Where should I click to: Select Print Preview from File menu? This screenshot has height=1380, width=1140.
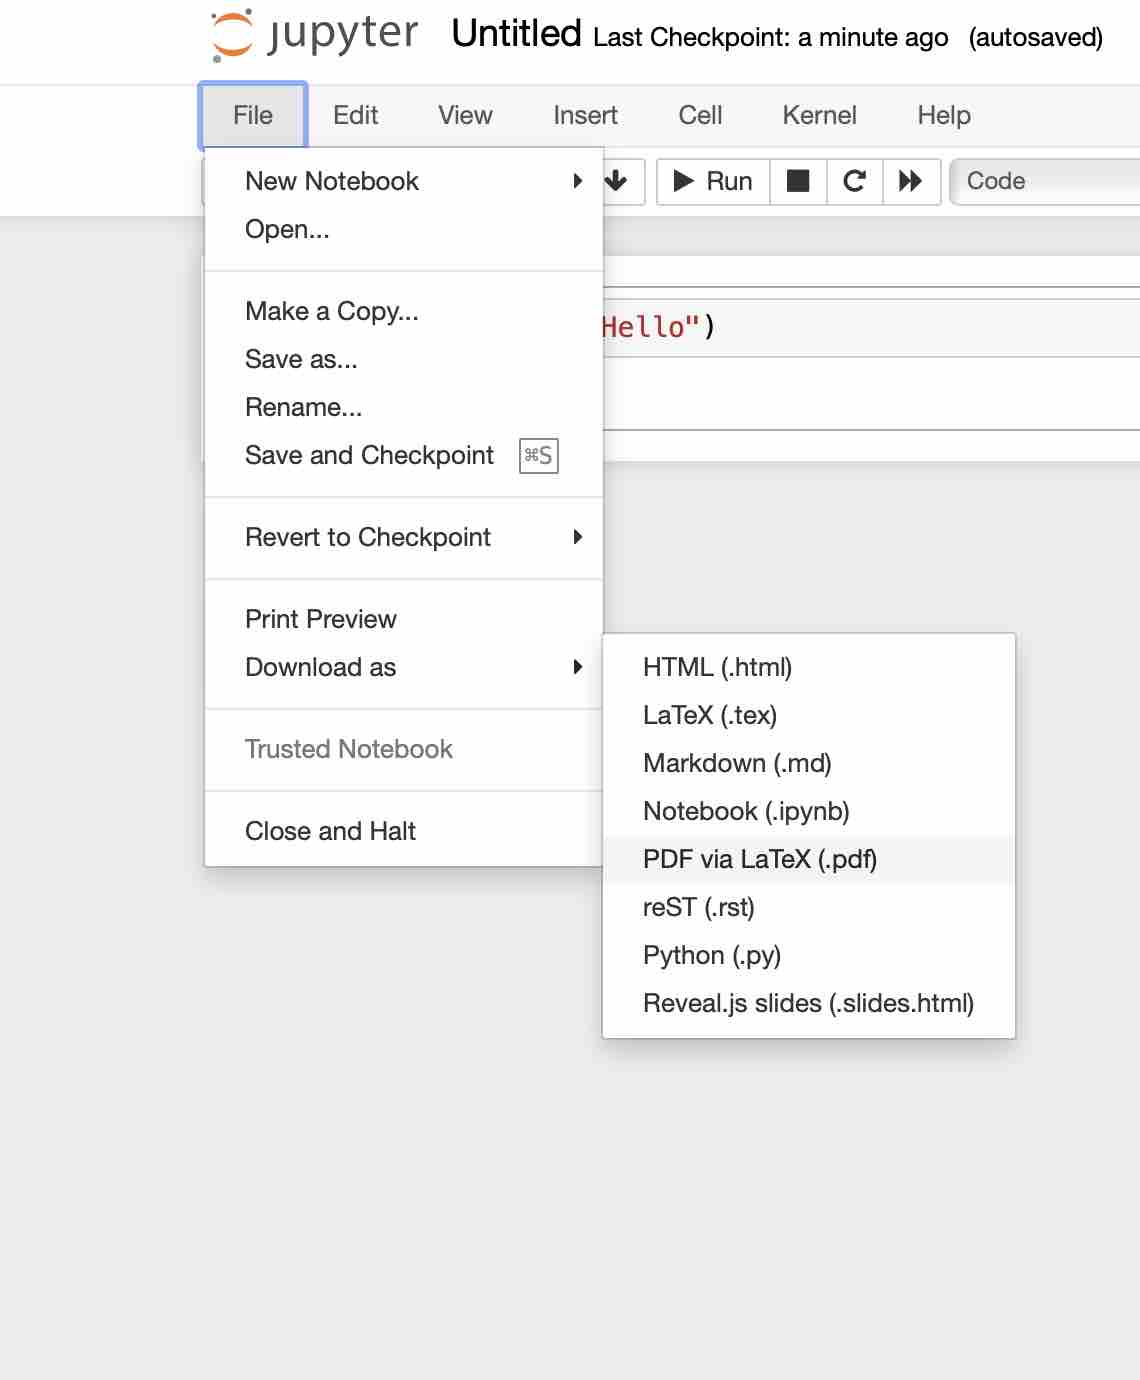(x=321, y=619)
